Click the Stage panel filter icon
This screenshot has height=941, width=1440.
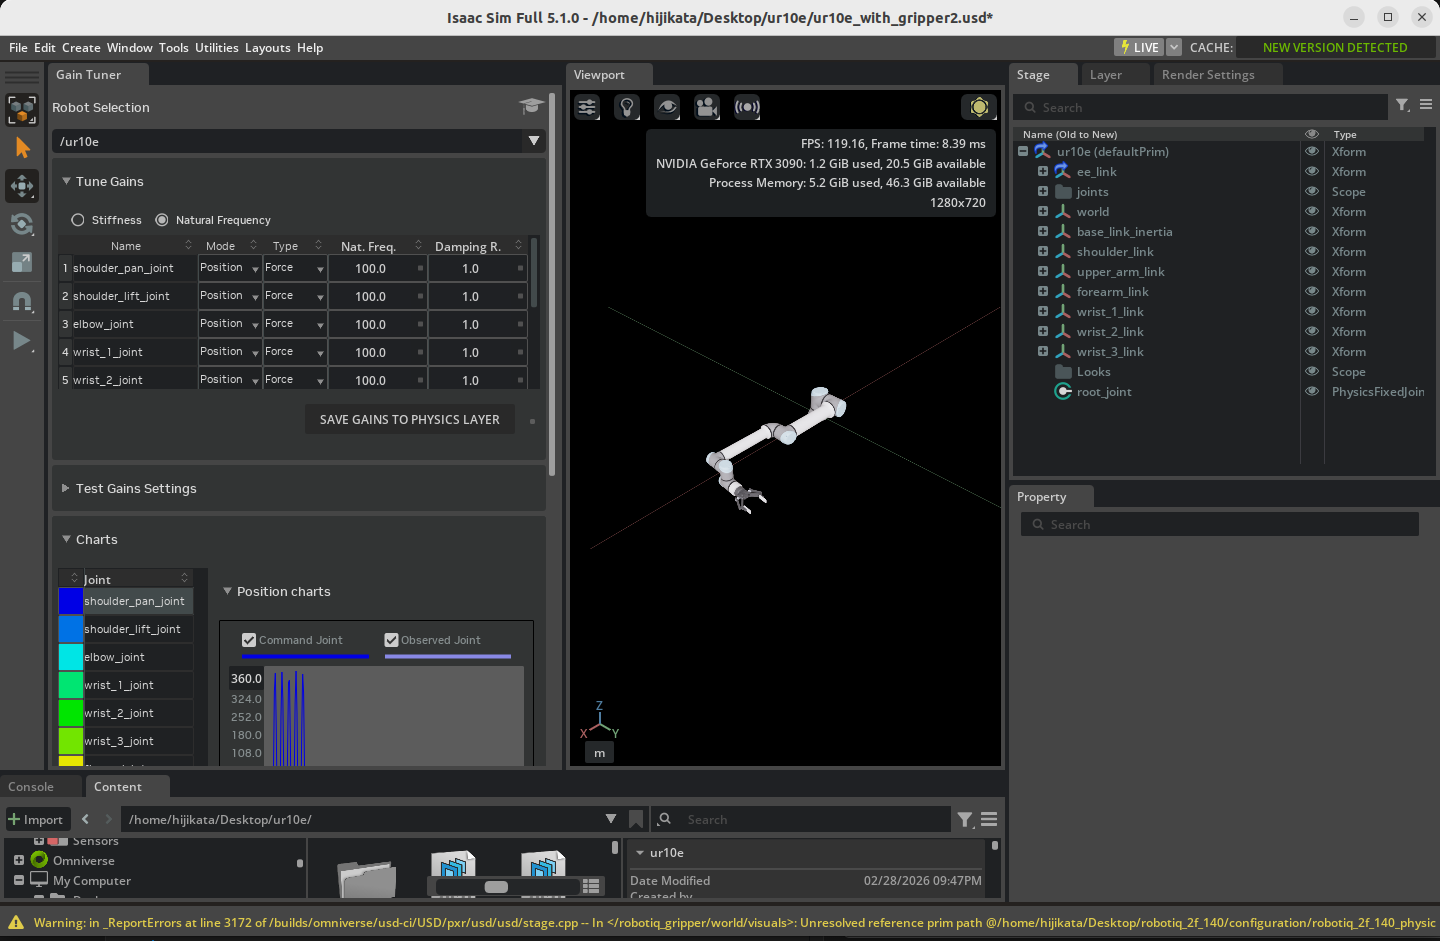tap(1403, 105)
